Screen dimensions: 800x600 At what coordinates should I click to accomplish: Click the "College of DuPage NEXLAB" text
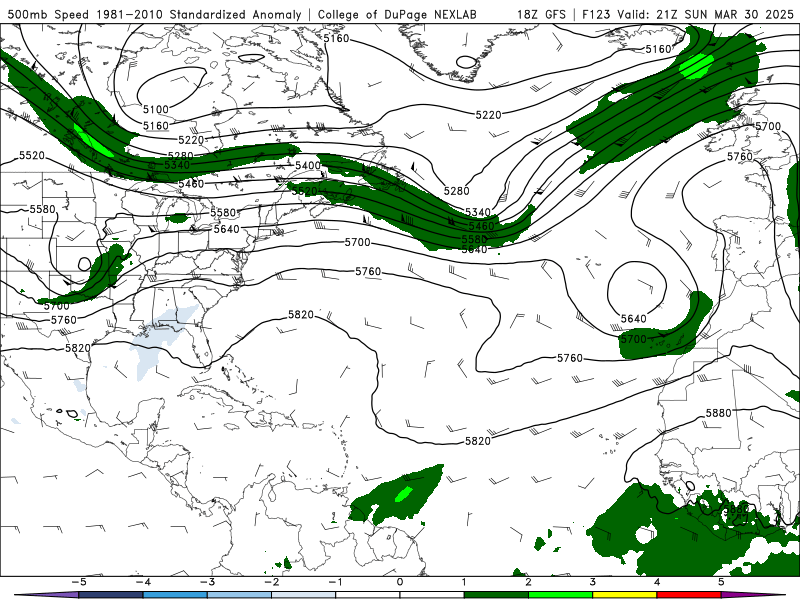click(x=397, y=14)
